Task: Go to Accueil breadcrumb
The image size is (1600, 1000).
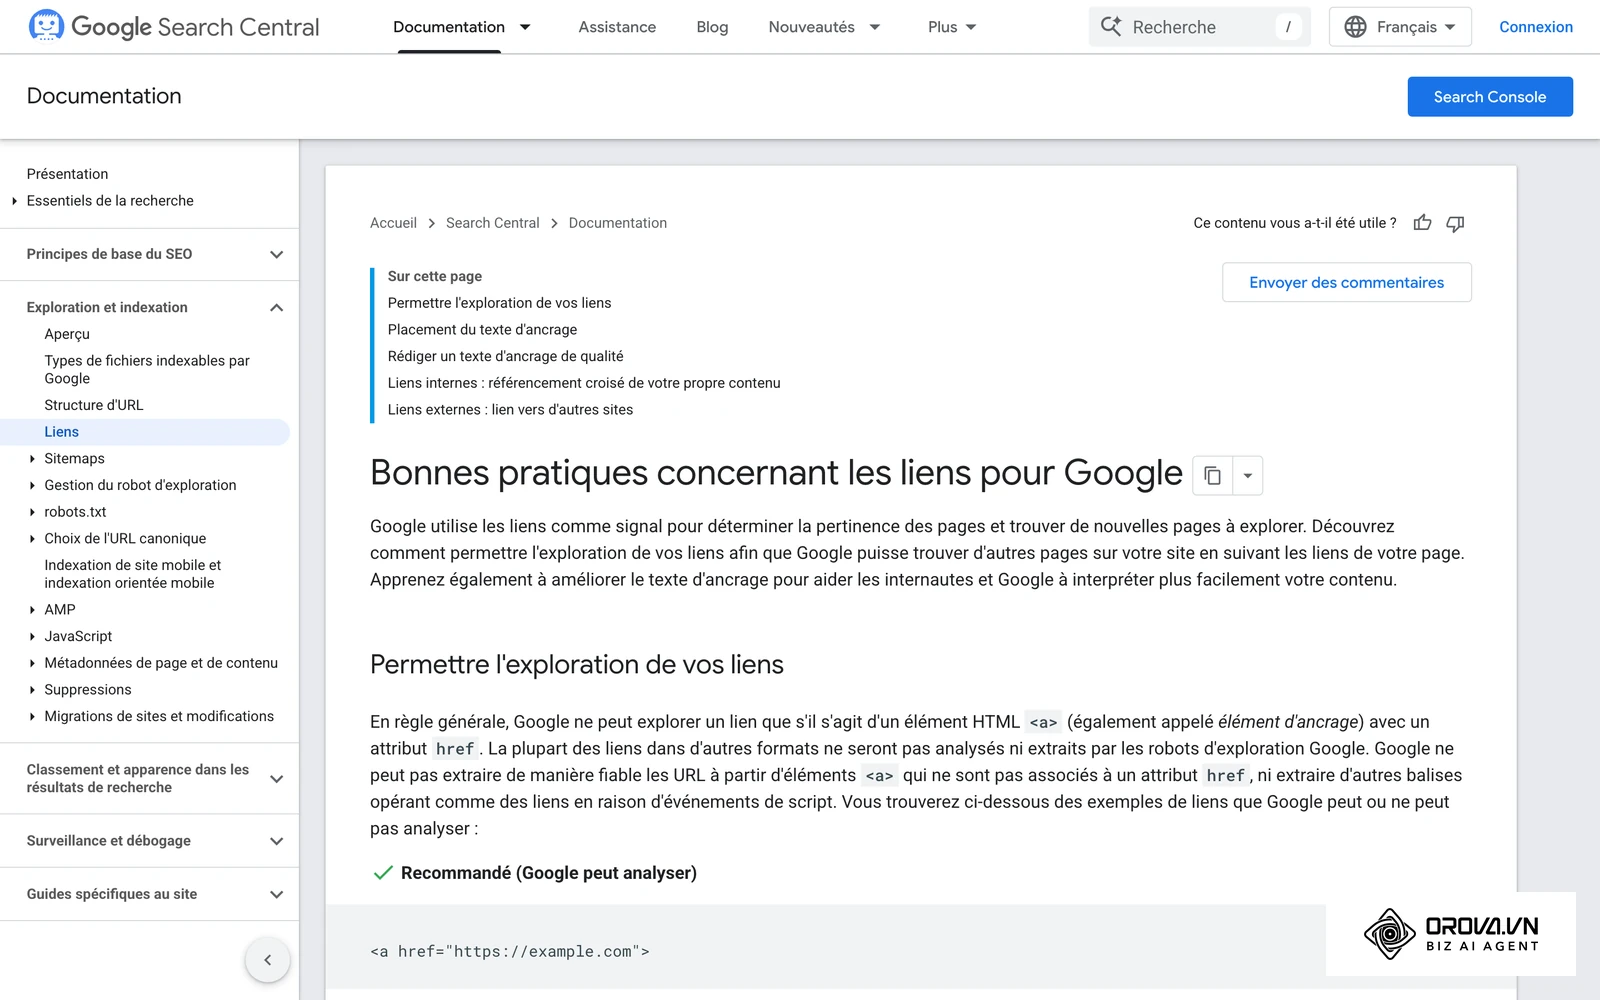Action: click(393, 223)
